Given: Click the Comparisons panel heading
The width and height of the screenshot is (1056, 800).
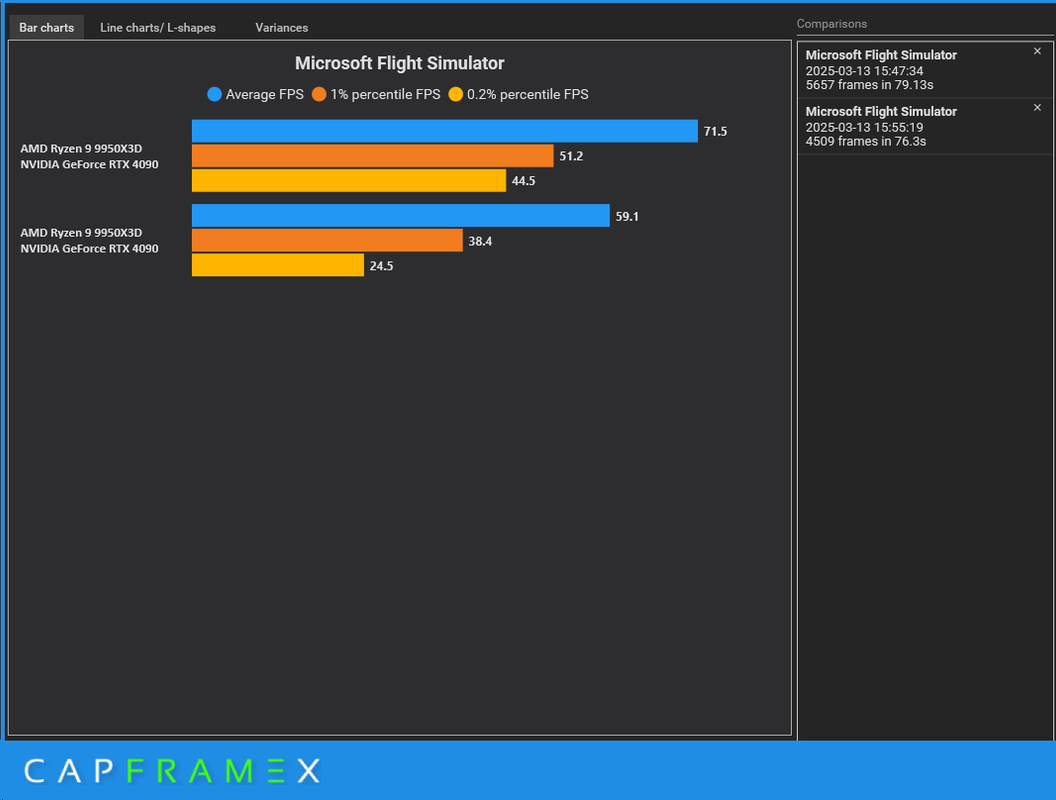Looking at the screenshot, I should point(832,24).
